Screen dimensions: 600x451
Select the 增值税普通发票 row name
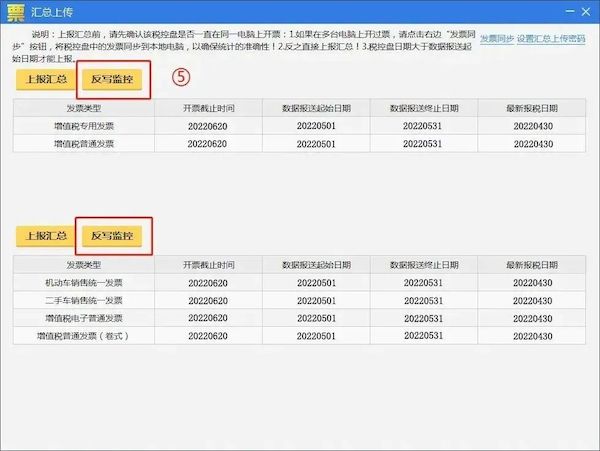[x=84, y=144]
